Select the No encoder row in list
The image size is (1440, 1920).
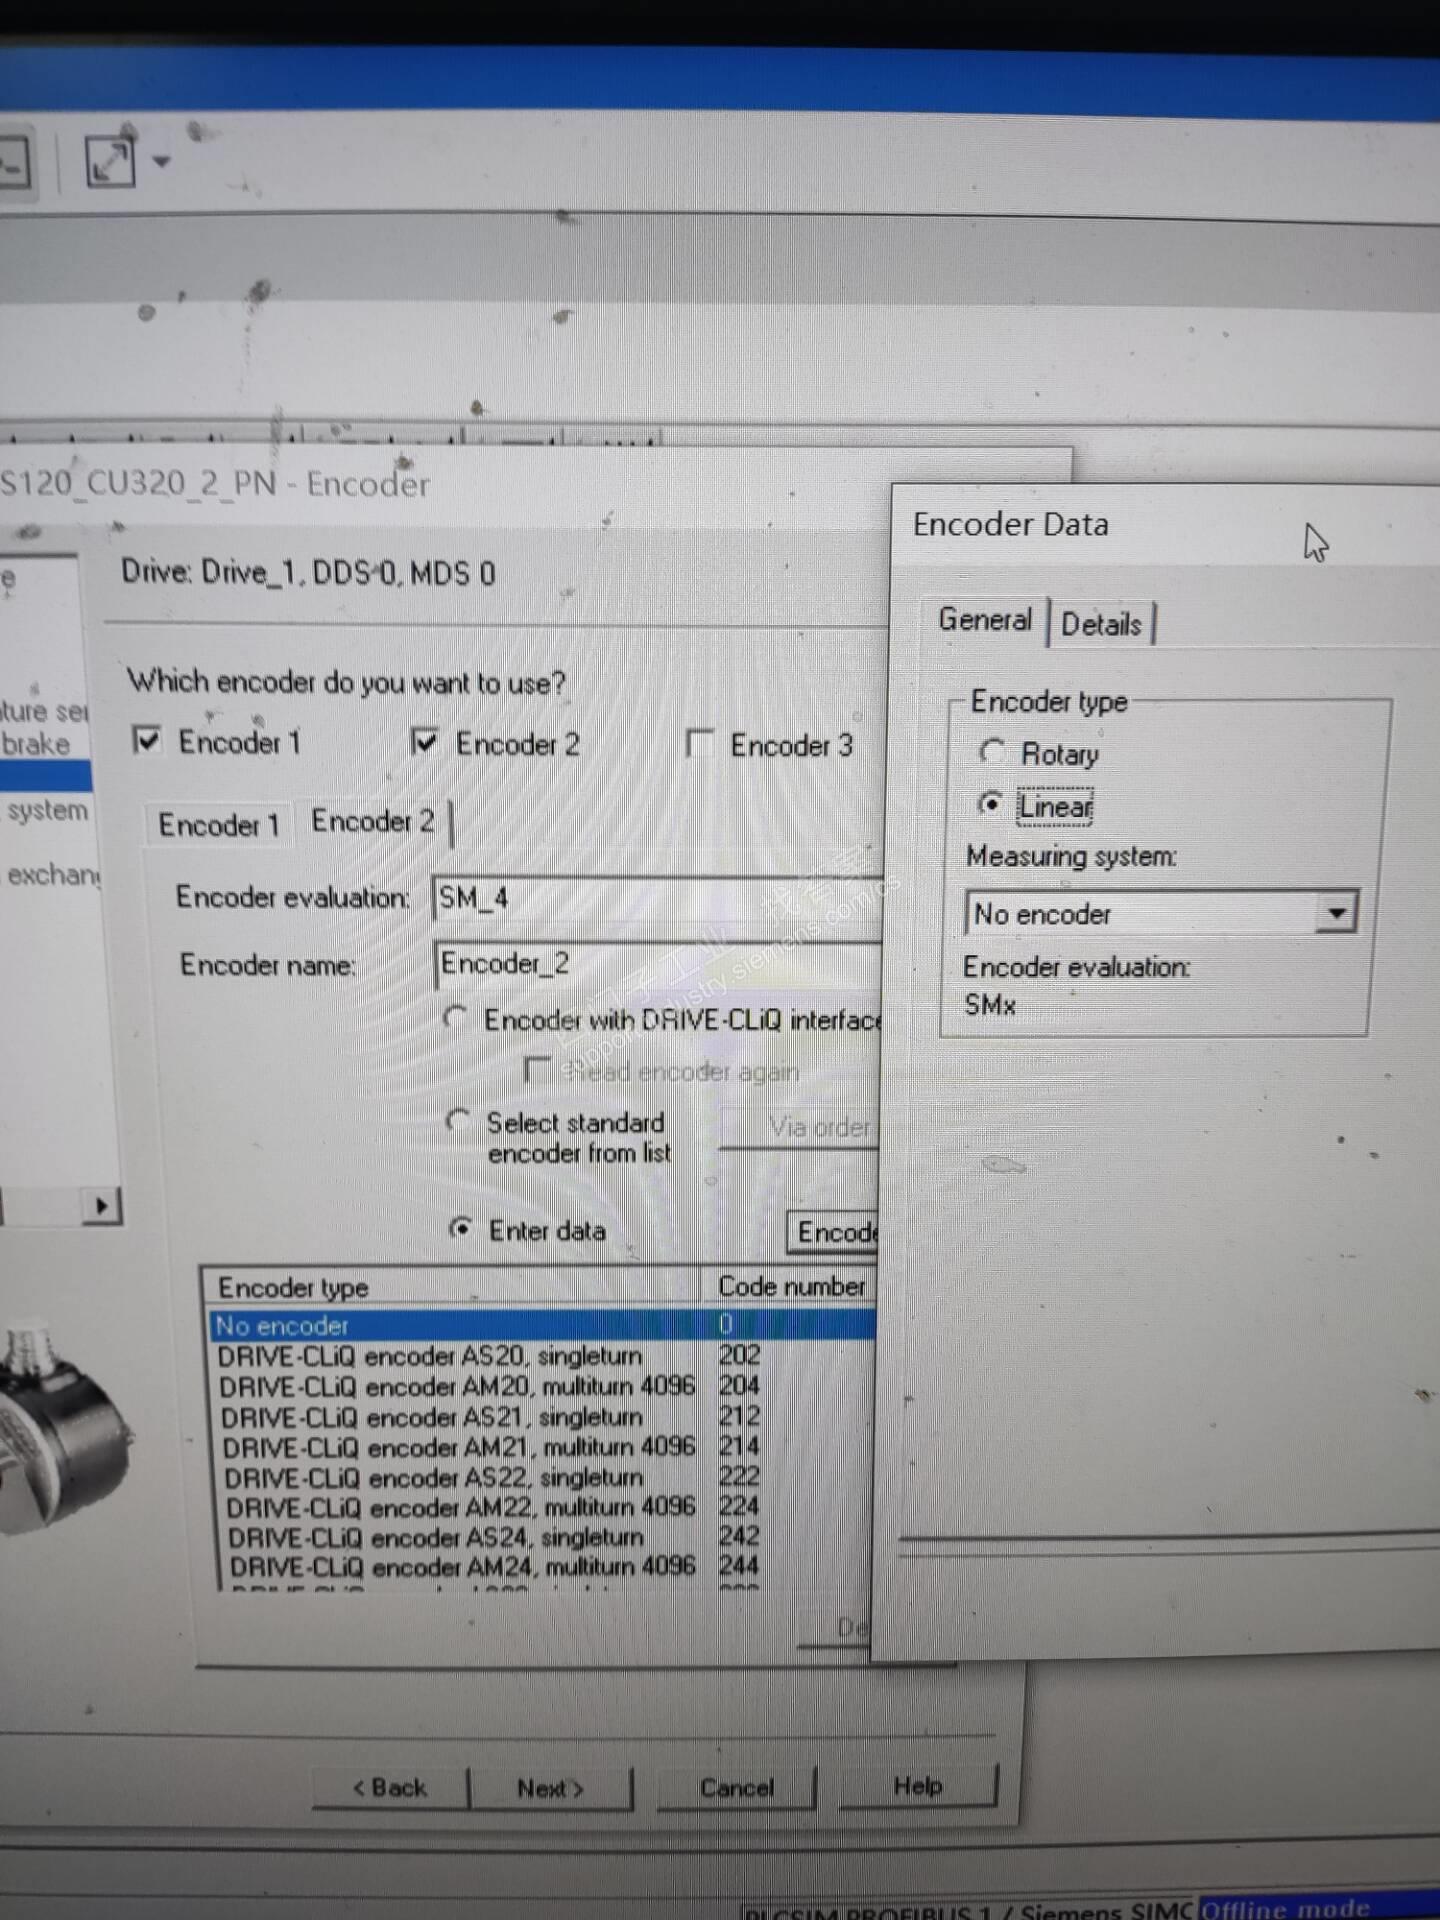tap(542, 1325)
